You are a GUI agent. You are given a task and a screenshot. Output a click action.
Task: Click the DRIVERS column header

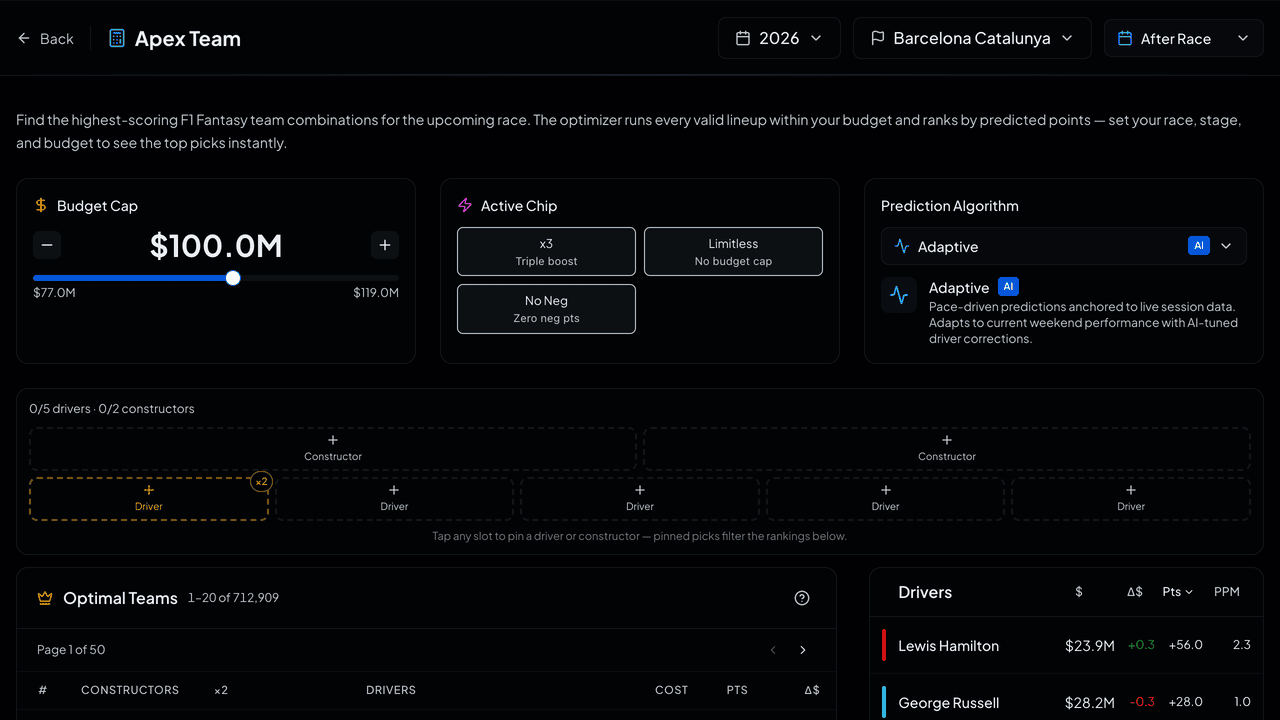pos(391,690)
